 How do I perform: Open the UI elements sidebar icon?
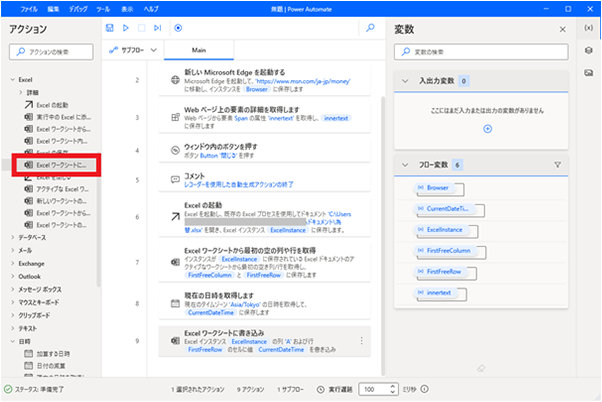pos(589,50)
